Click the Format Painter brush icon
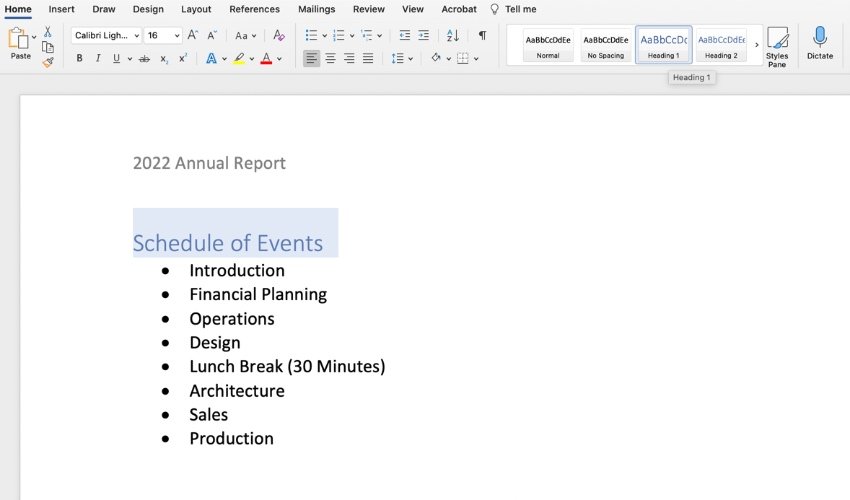 point(48,62)
